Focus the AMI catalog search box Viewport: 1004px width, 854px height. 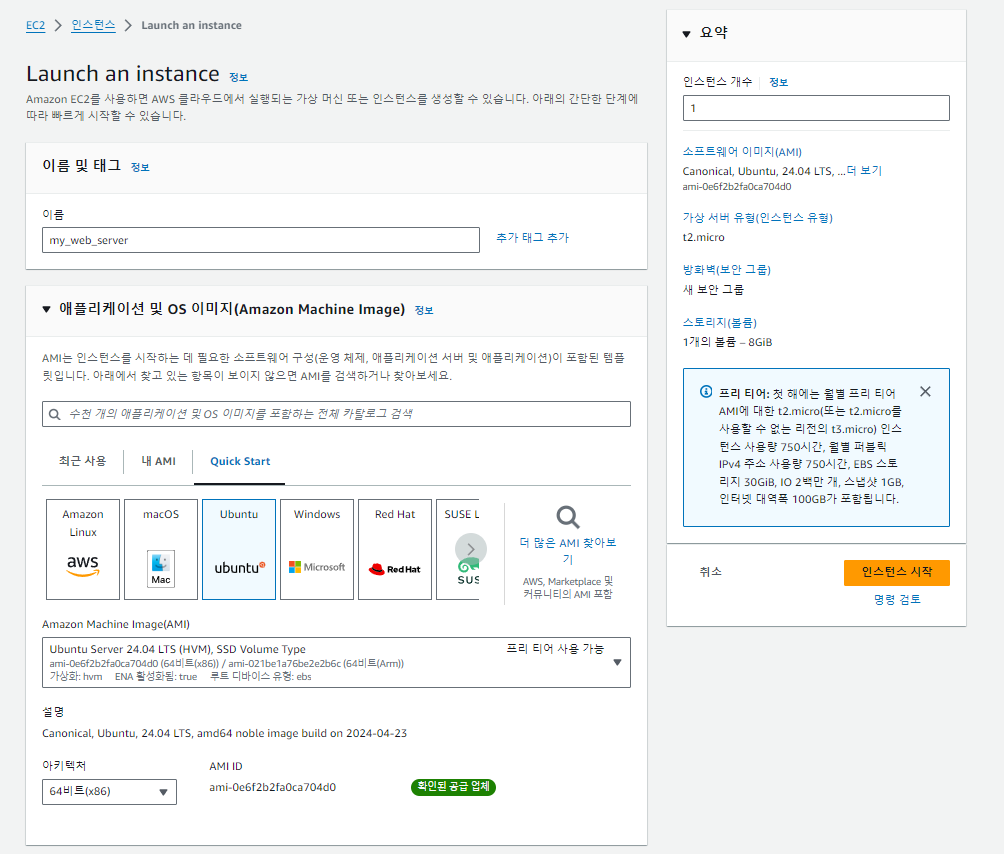(336, 414)
